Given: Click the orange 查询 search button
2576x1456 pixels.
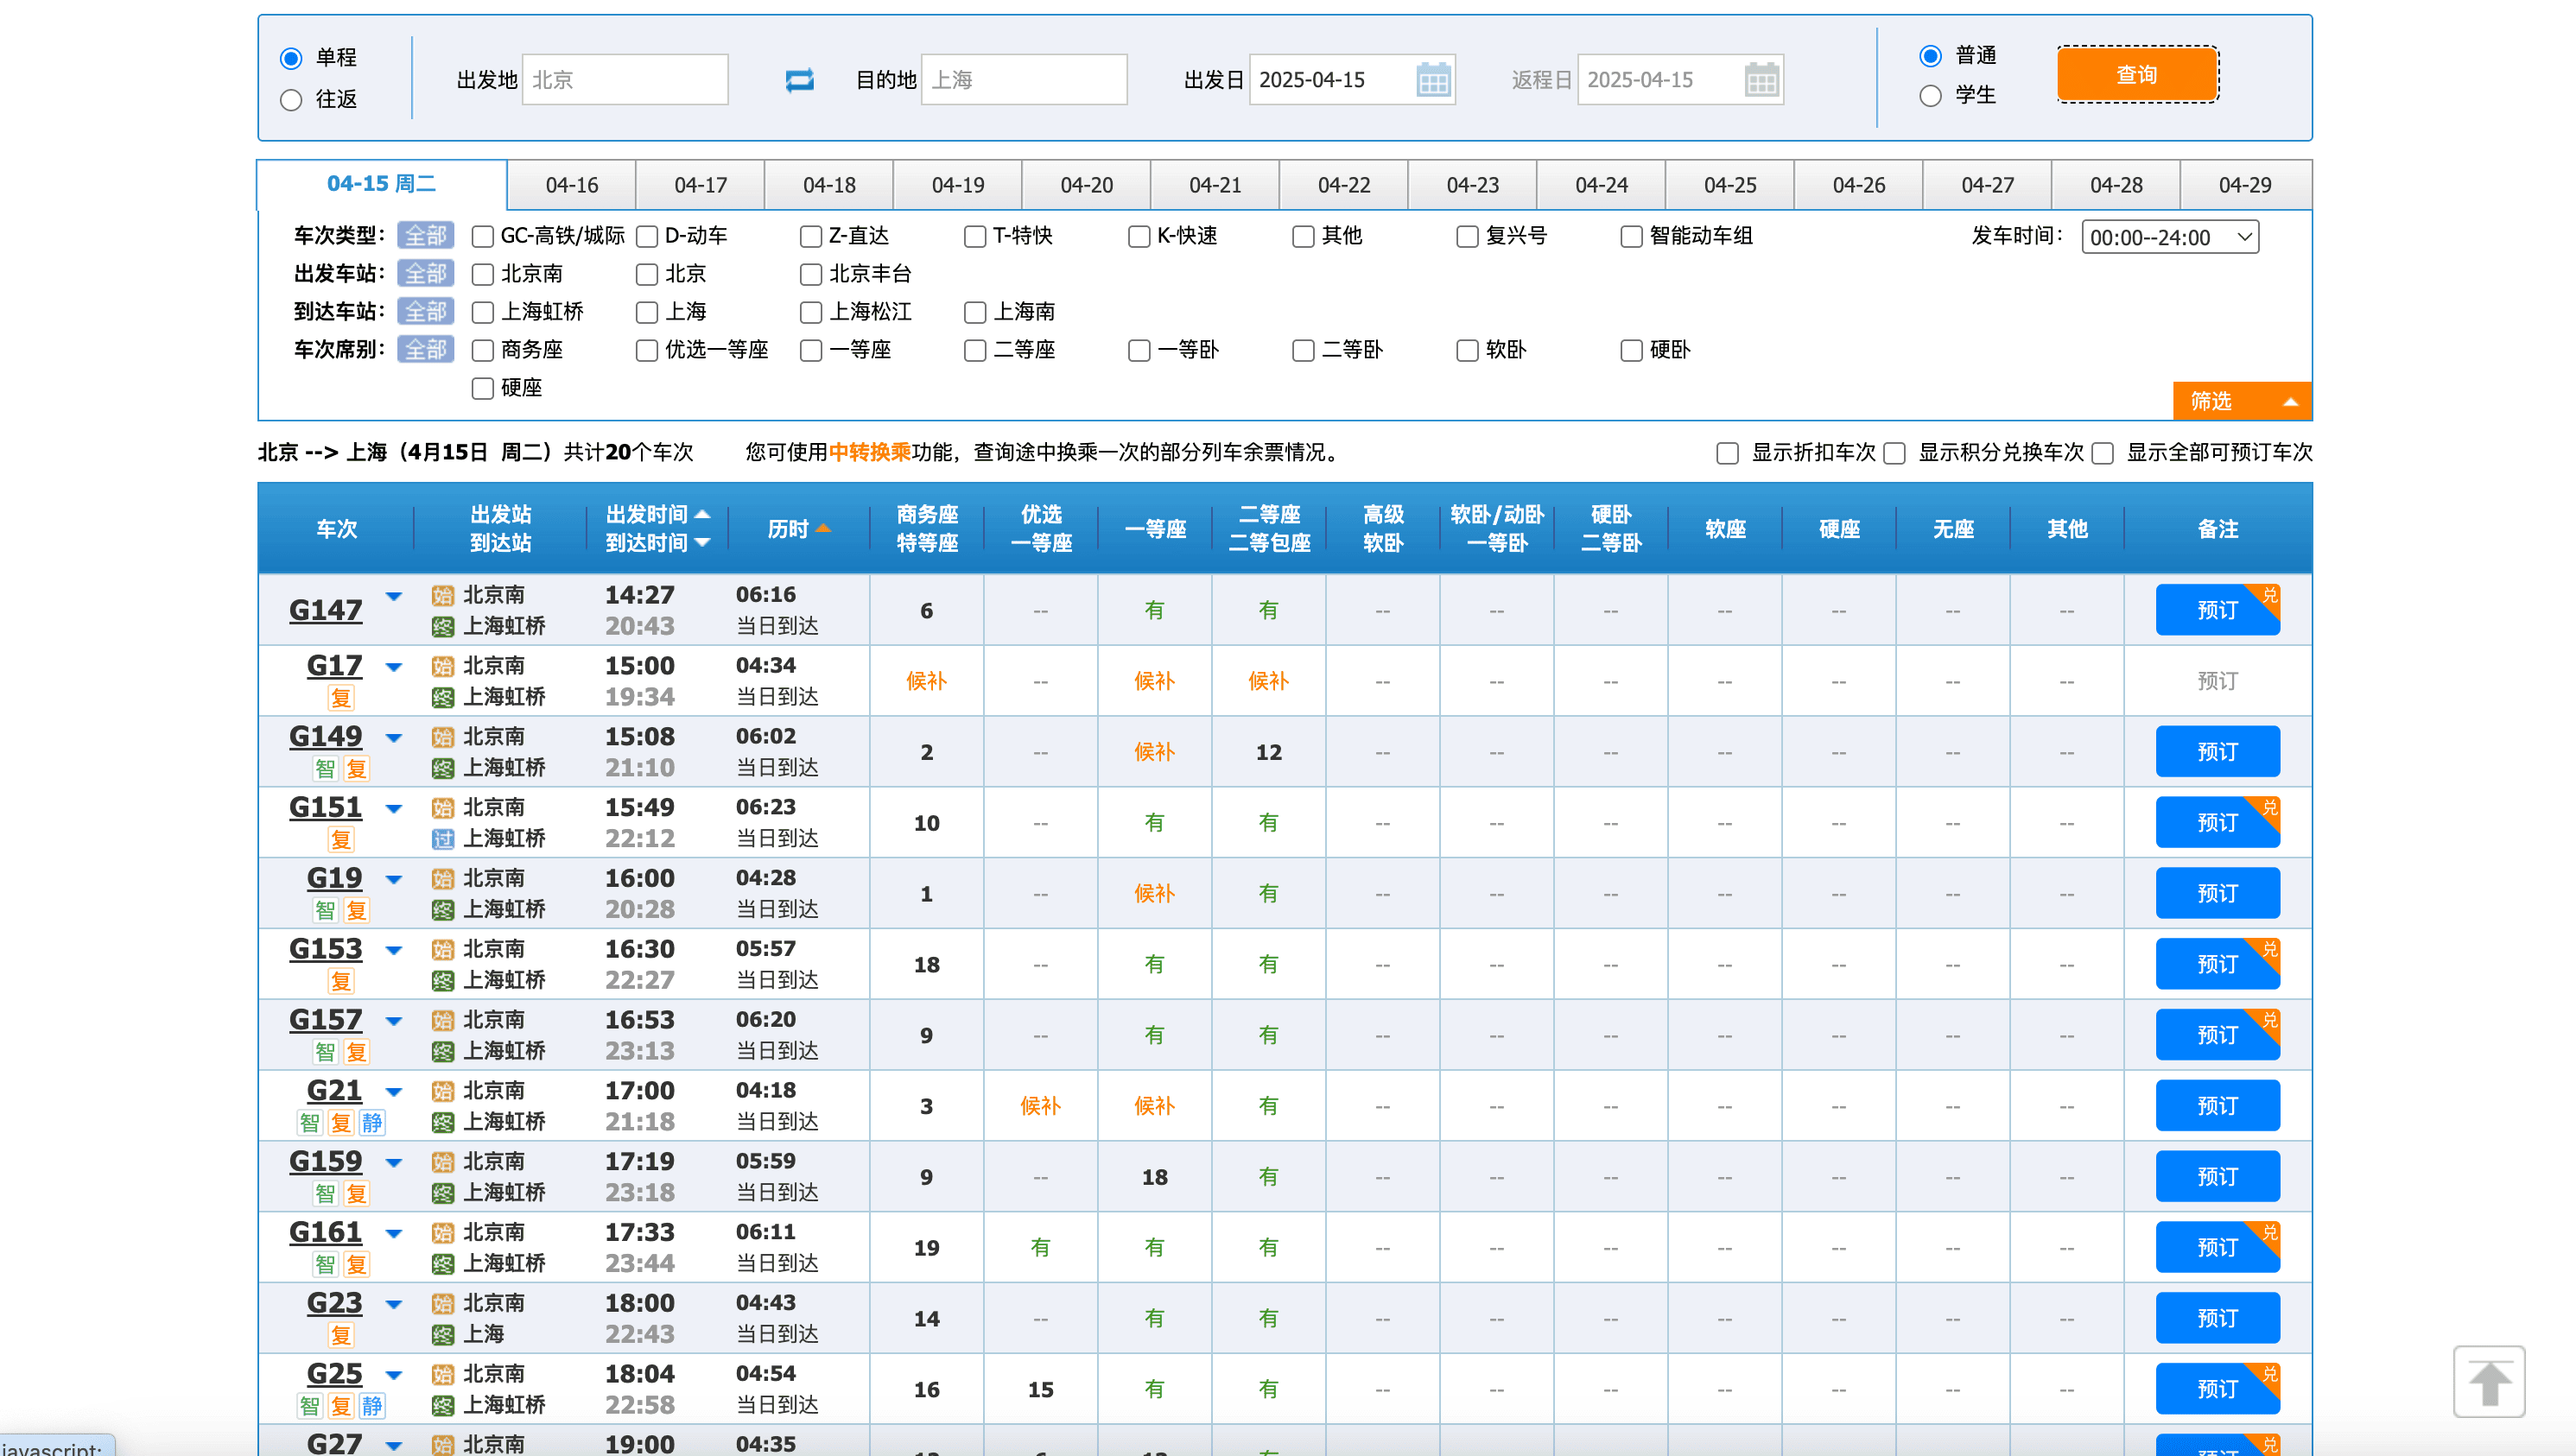Looking at the screenshot, I should (x=2136, y=75).
